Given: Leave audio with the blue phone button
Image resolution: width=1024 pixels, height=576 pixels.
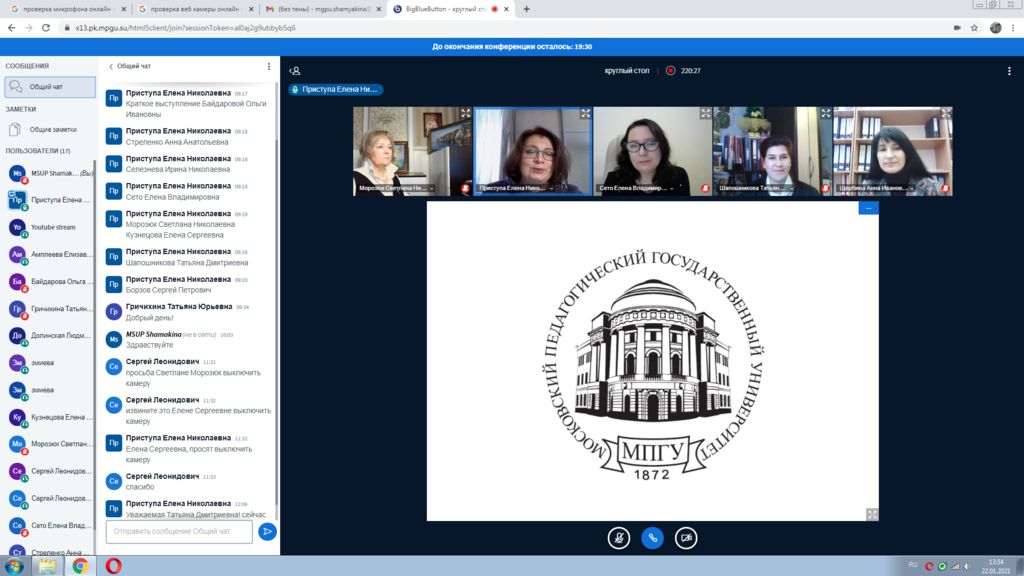Looking at the screenshot, I should pos(652,537).
